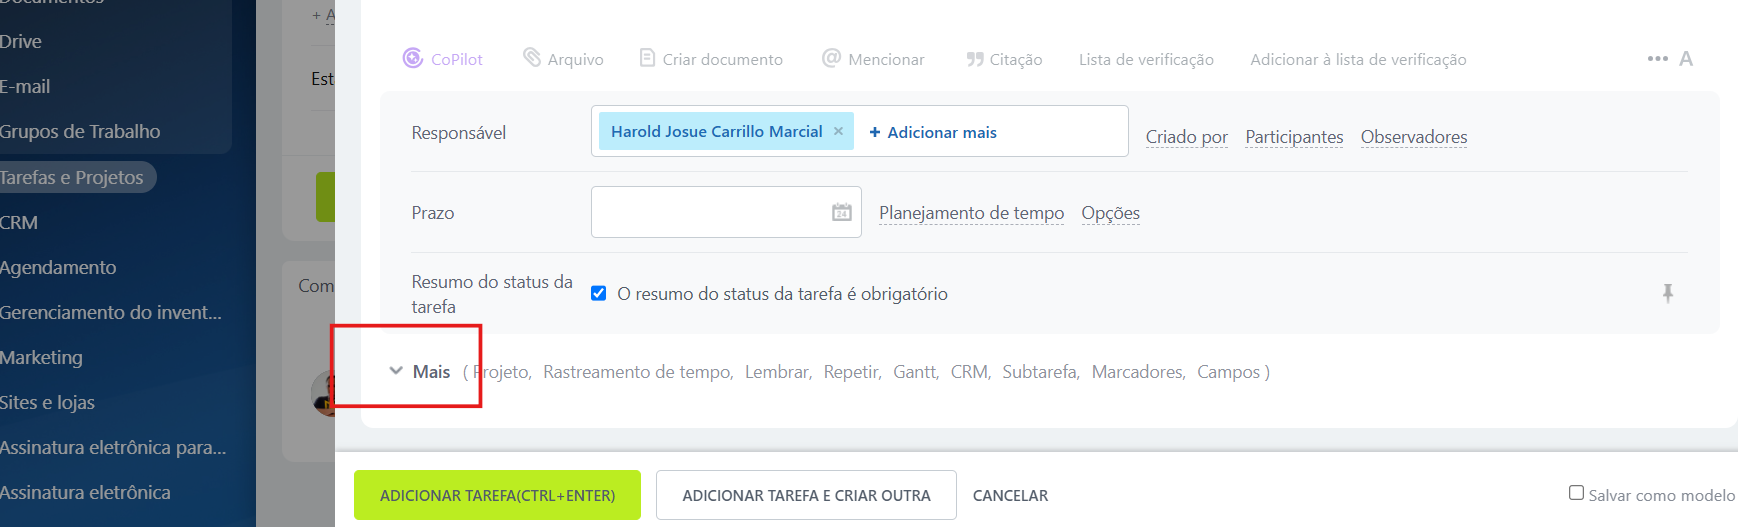Click the Criar documento icon

[647, 58]
